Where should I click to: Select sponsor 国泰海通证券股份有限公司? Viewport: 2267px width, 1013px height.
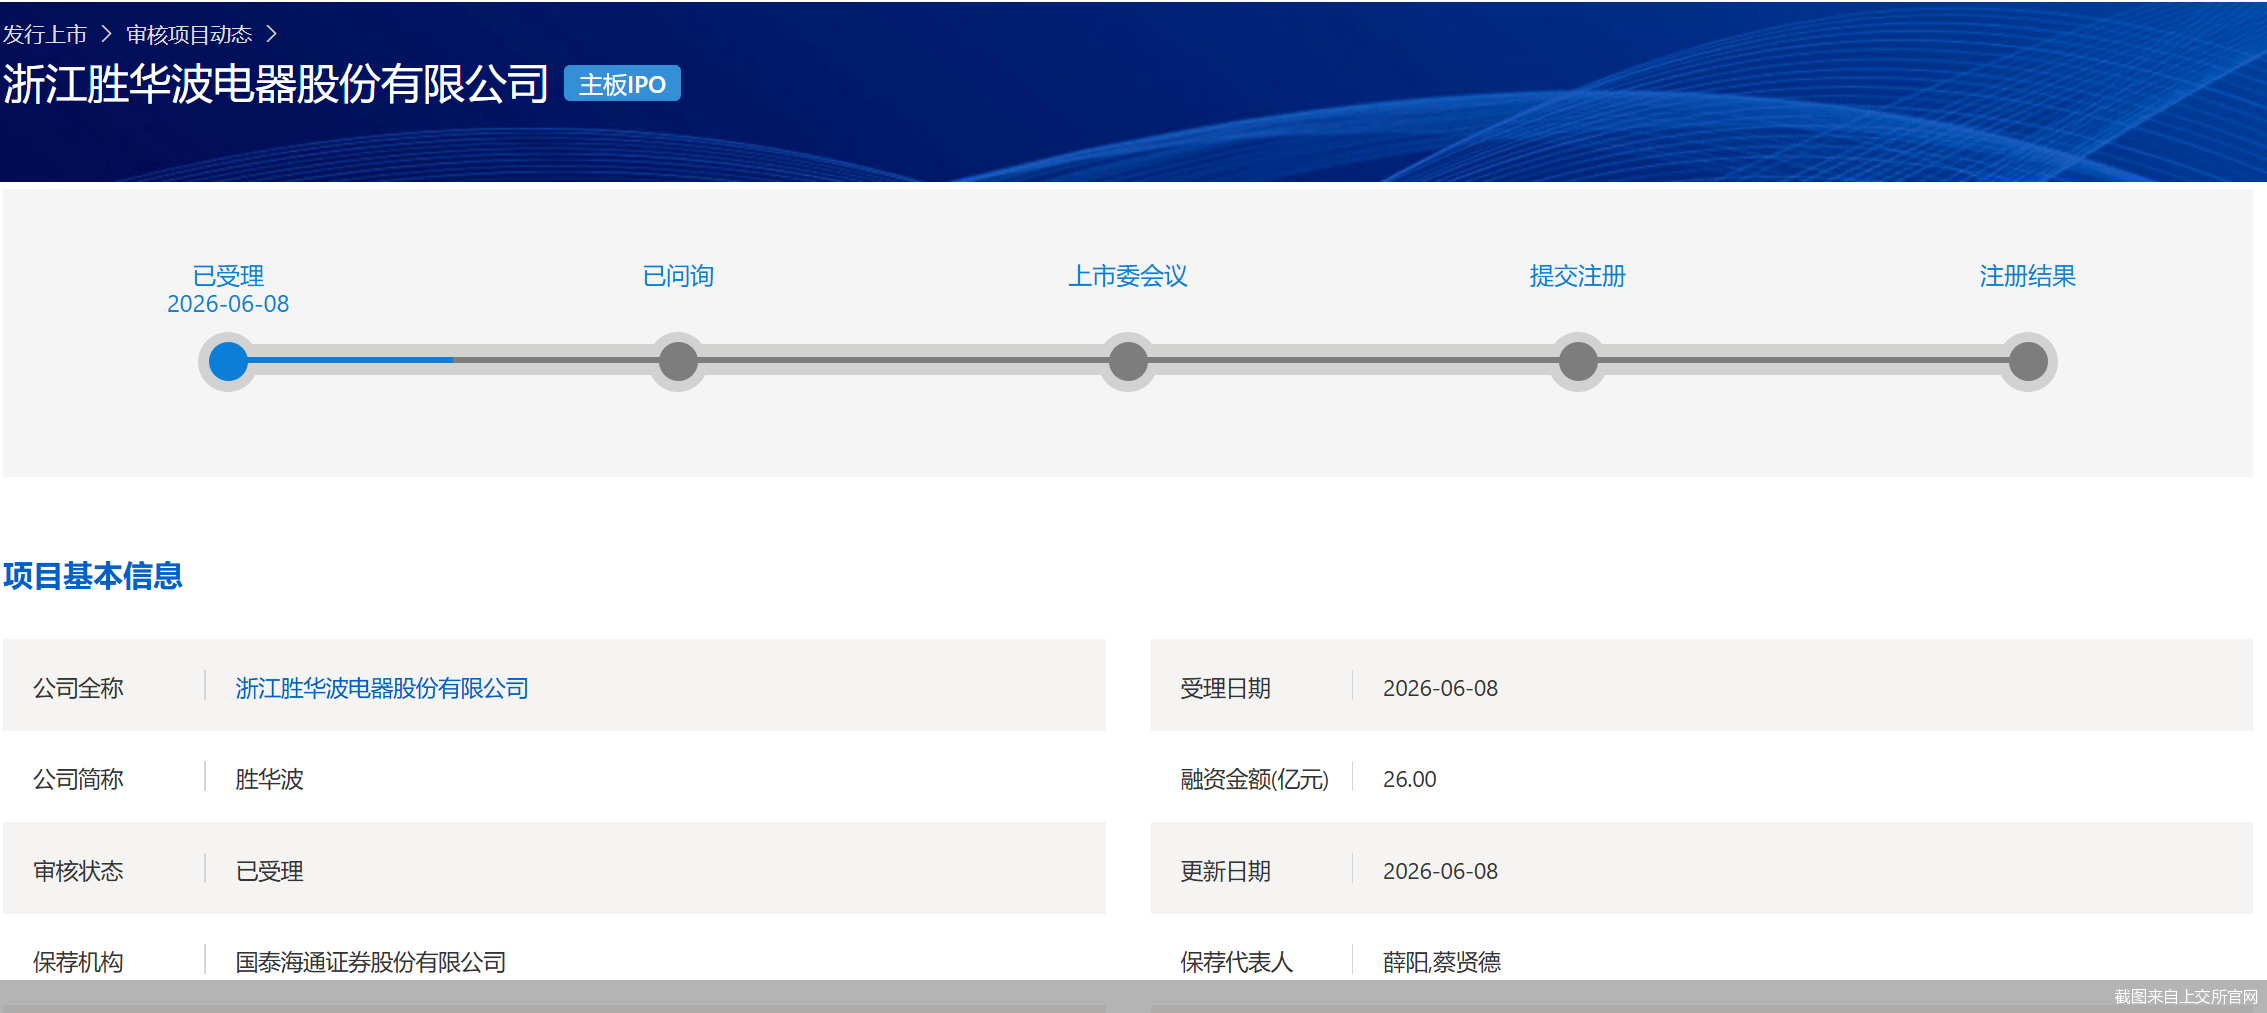point(371,962)
